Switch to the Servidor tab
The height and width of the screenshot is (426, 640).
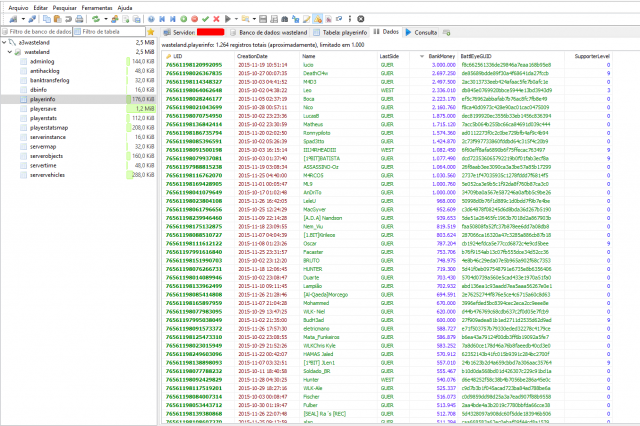(194, 32)
